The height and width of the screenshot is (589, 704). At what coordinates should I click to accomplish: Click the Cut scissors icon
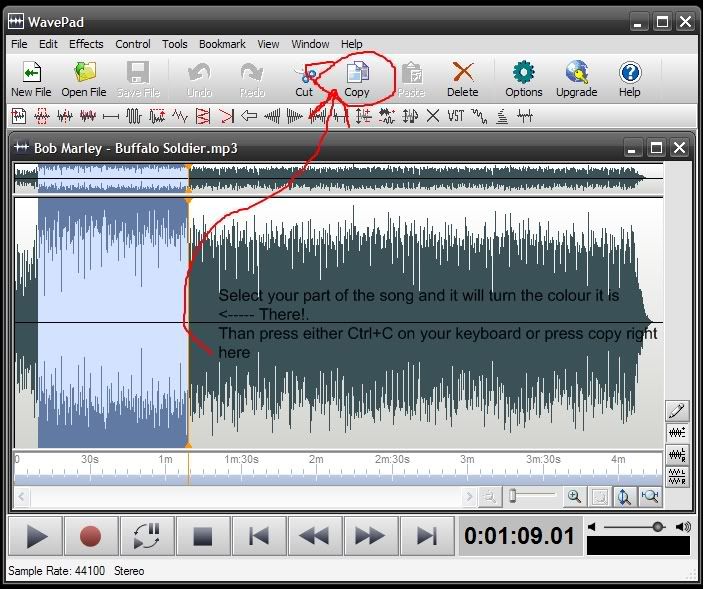coord(305,74)
